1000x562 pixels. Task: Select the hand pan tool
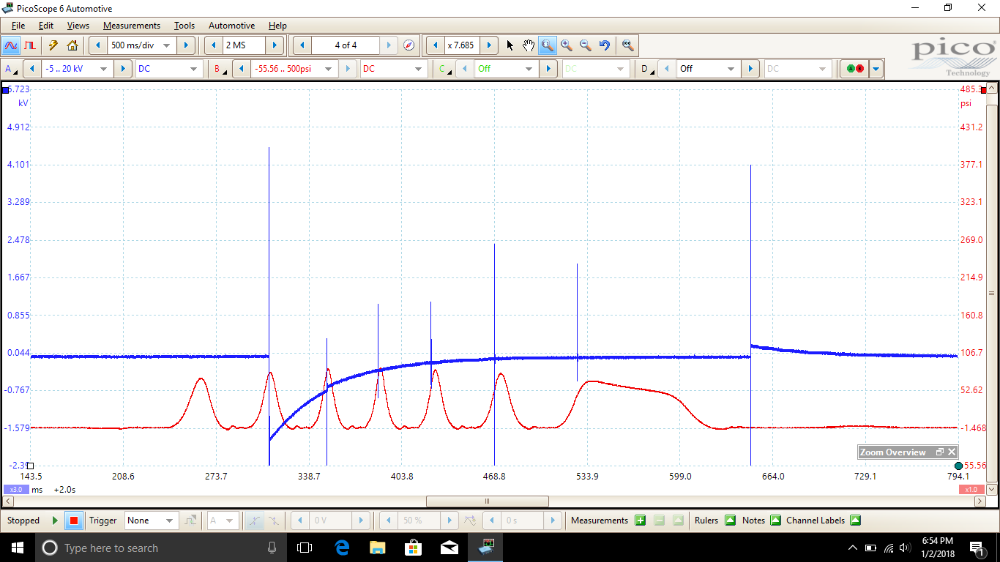pyautogui.click(x=528, y=45)
